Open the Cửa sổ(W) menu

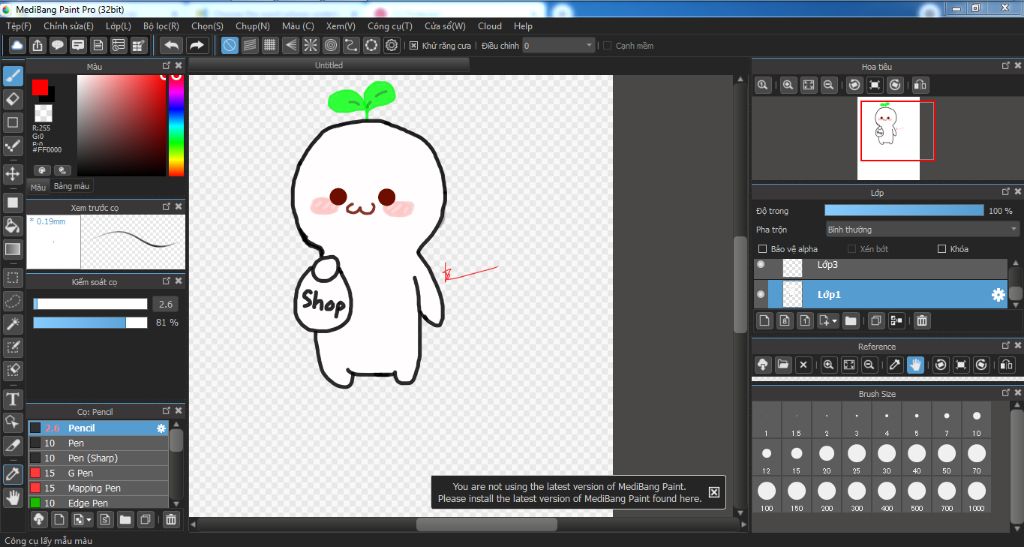pyautogui.click(x=445, y=26)
